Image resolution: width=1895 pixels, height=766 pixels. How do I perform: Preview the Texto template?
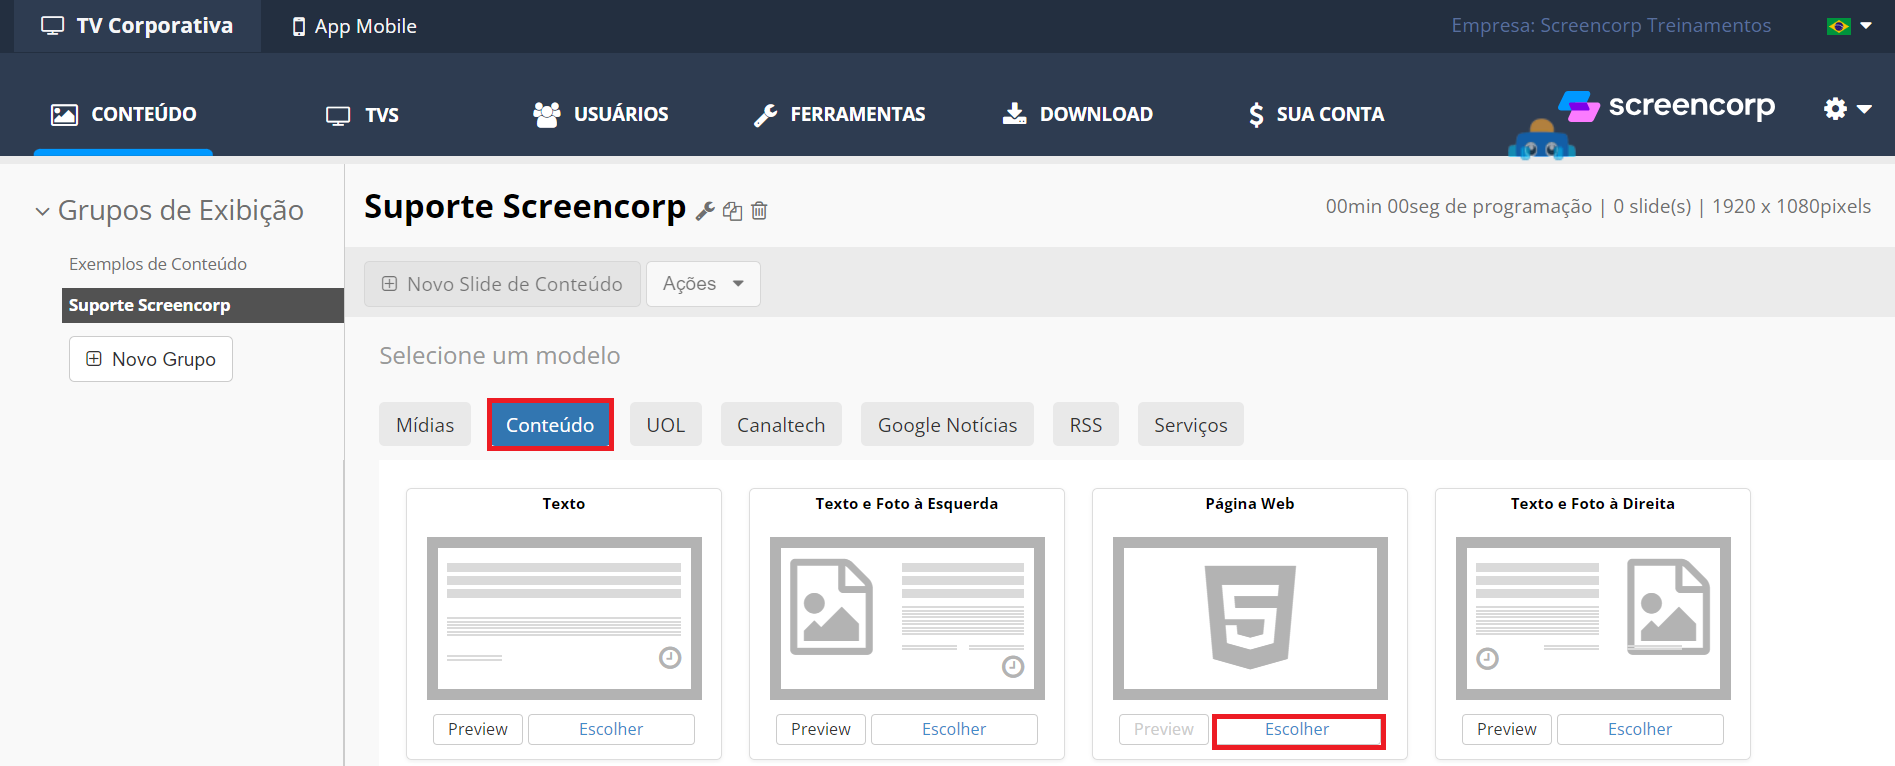pos(478,729)
